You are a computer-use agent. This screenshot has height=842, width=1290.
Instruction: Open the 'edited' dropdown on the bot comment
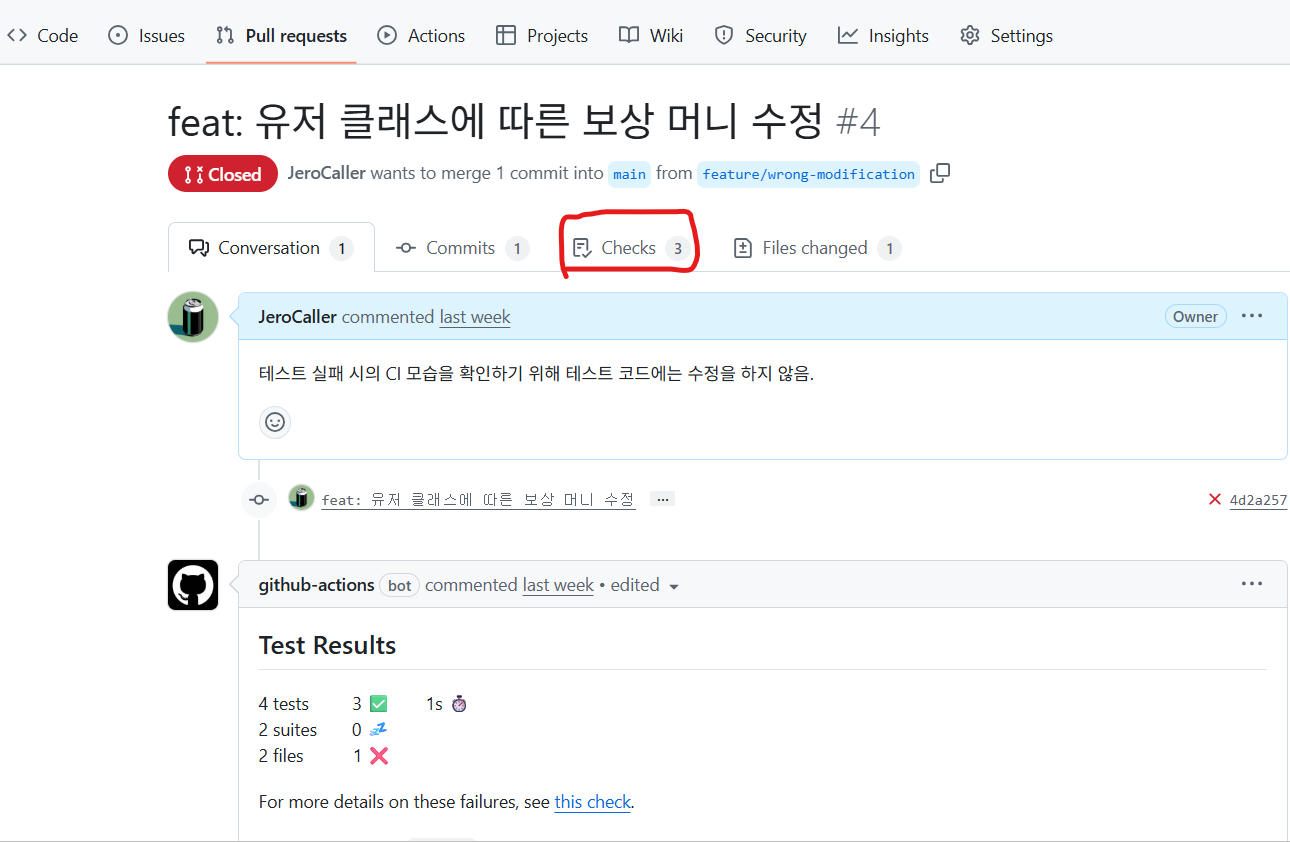674,586
